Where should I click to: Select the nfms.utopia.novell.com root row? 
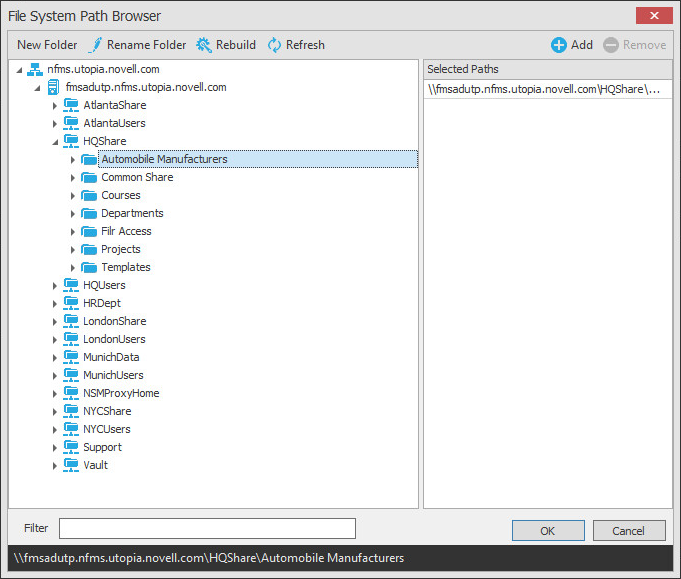pyautogui.click(x=103, y=69)
